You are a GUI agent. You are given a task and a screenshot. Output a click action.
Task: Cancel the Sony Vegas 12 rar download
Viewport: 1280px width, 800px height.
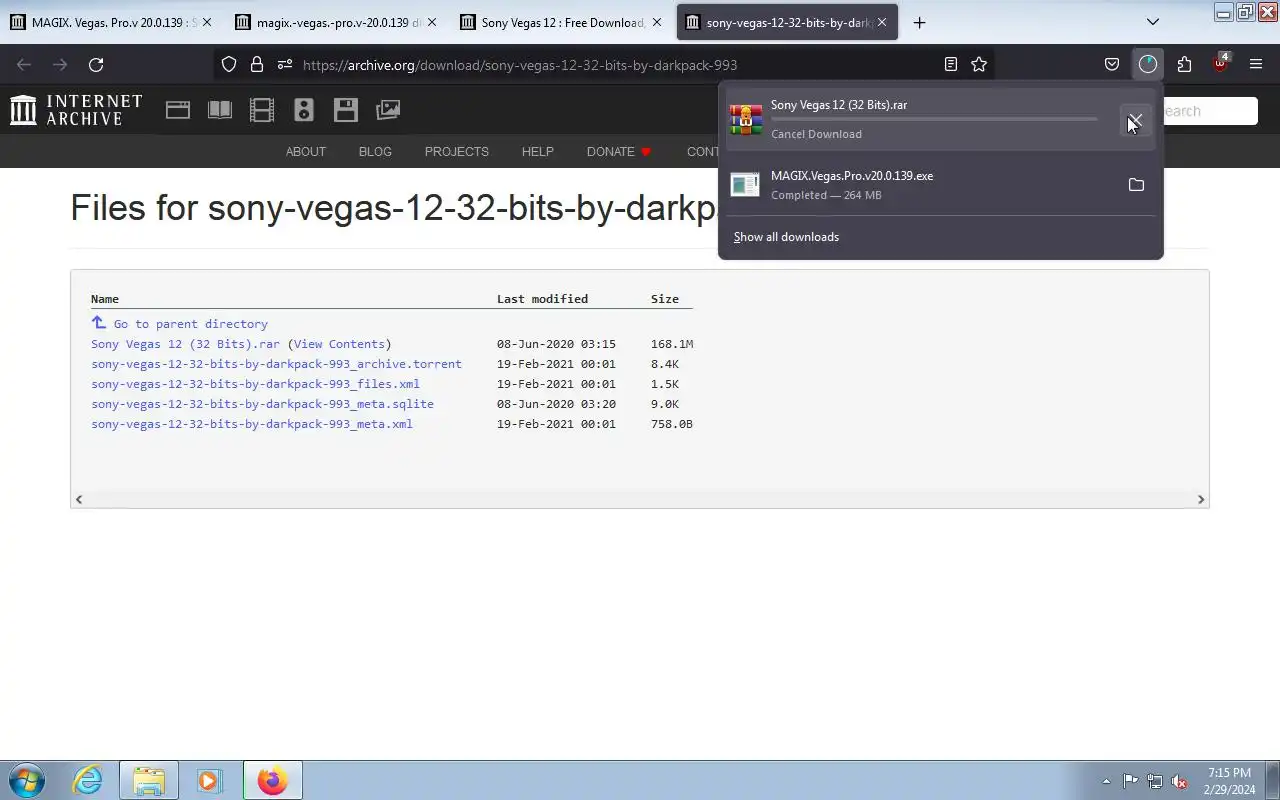pos(1135,121)
